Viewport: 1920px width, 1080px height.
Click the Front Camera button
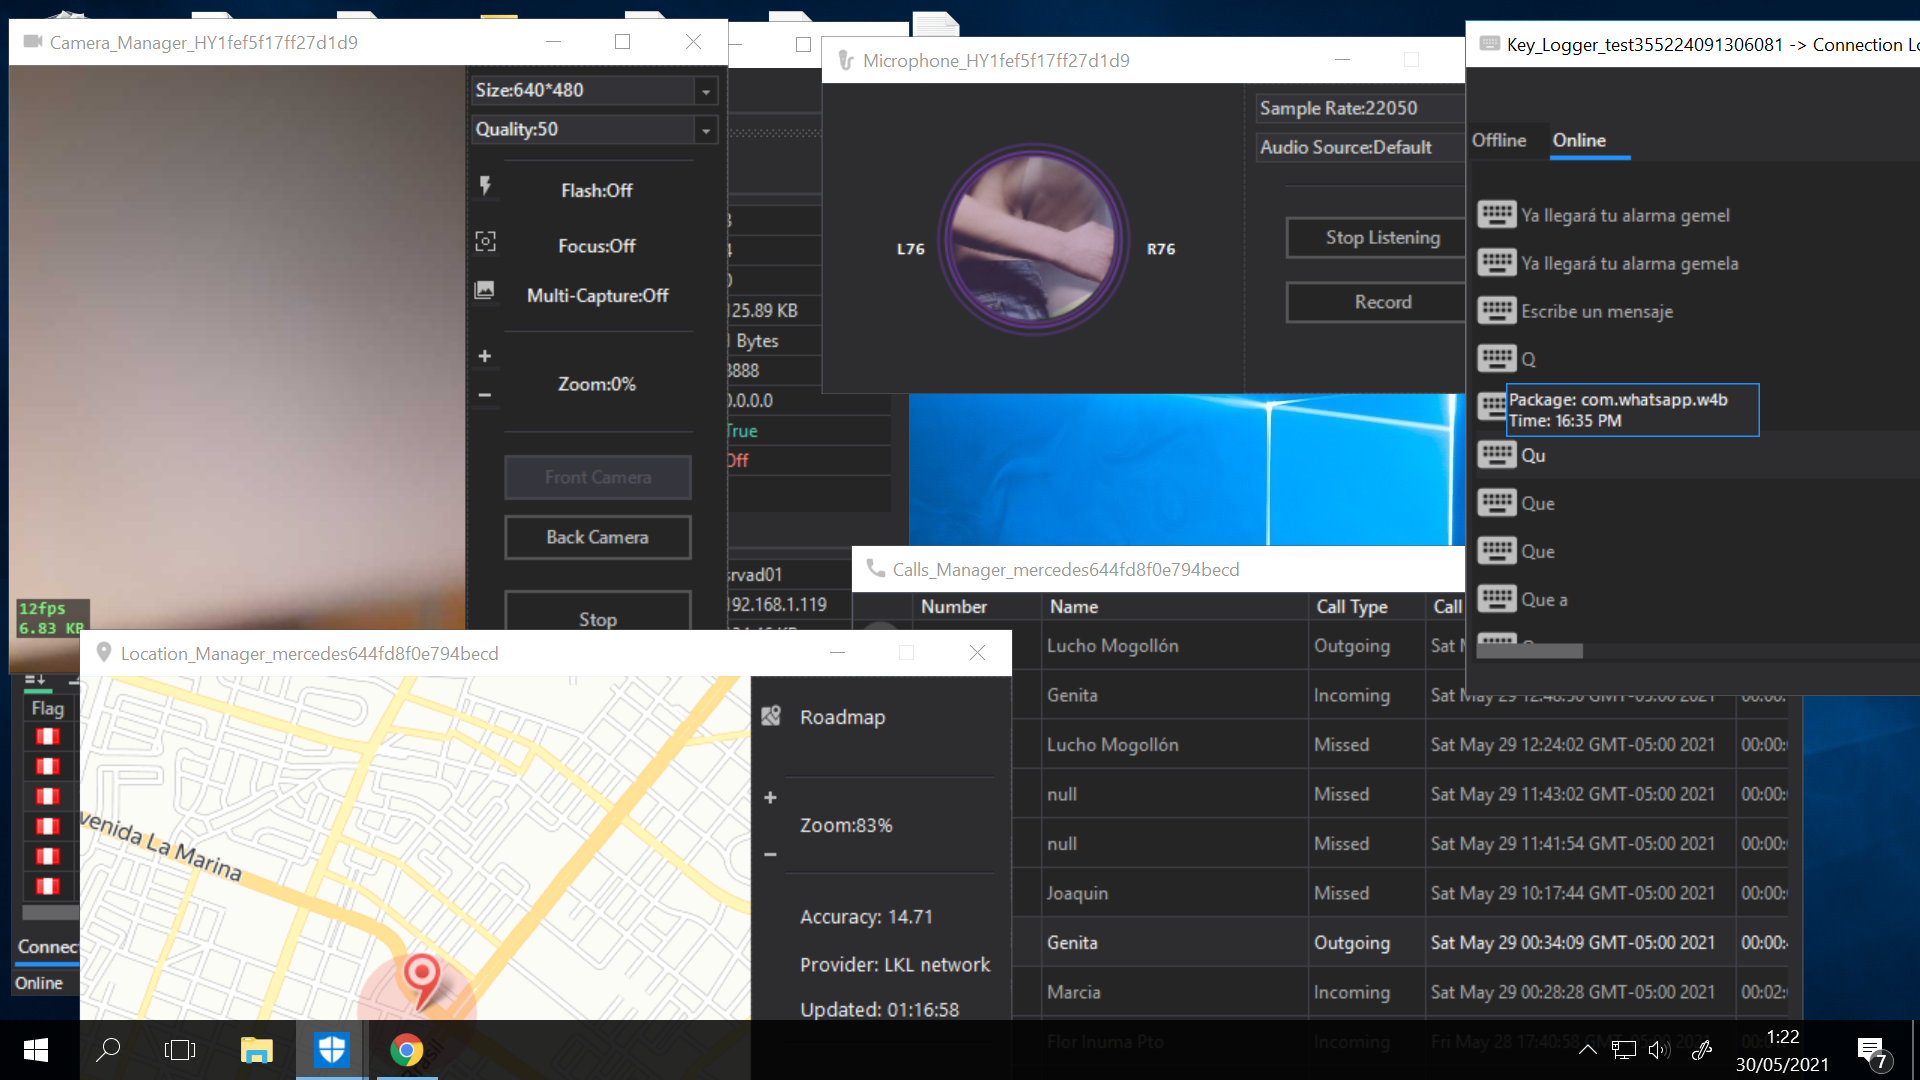[598, 478]
